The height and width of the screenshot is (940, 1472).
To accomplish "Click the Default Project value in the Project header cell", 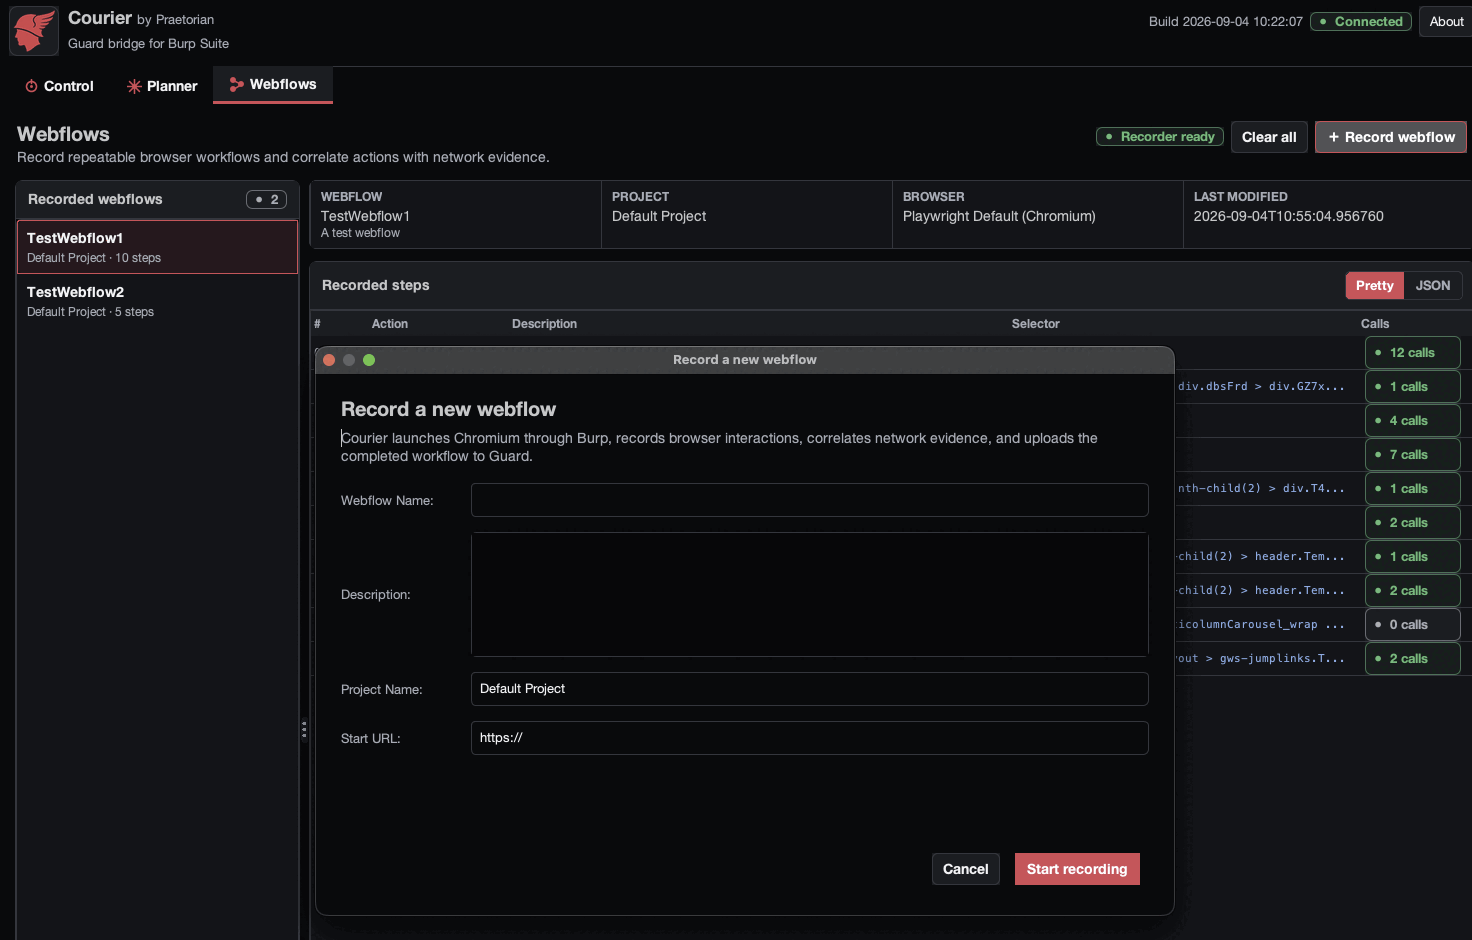I will point(659,216).
